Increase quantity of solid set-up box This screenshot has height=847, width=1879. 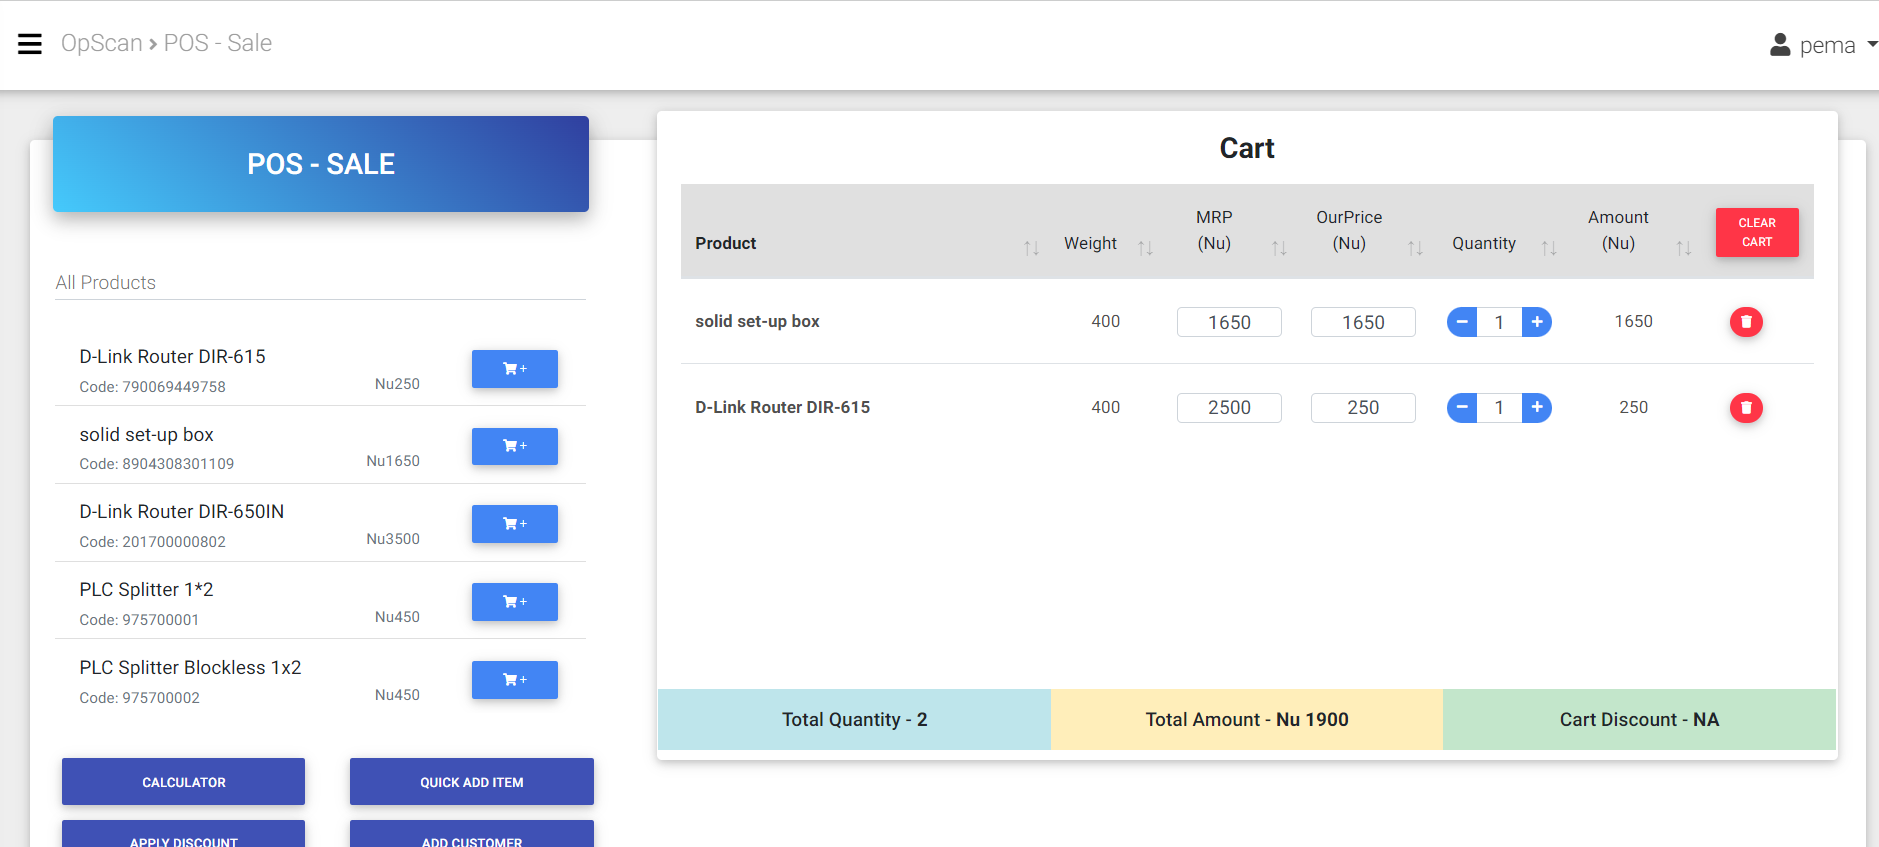[x=1536, y=322]
